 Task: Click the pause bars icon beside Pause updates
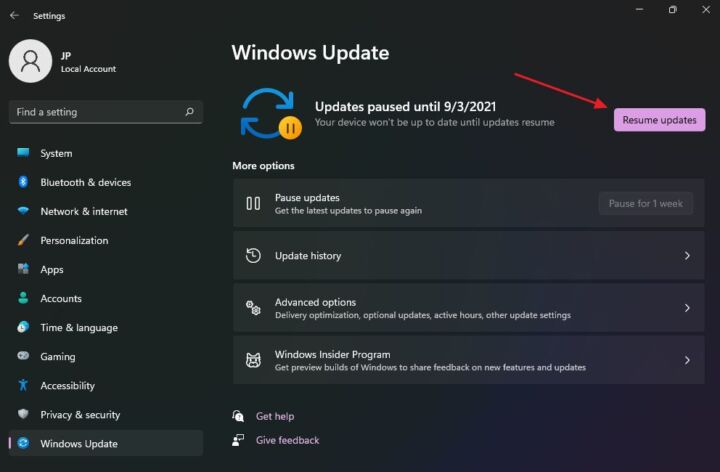253,203
